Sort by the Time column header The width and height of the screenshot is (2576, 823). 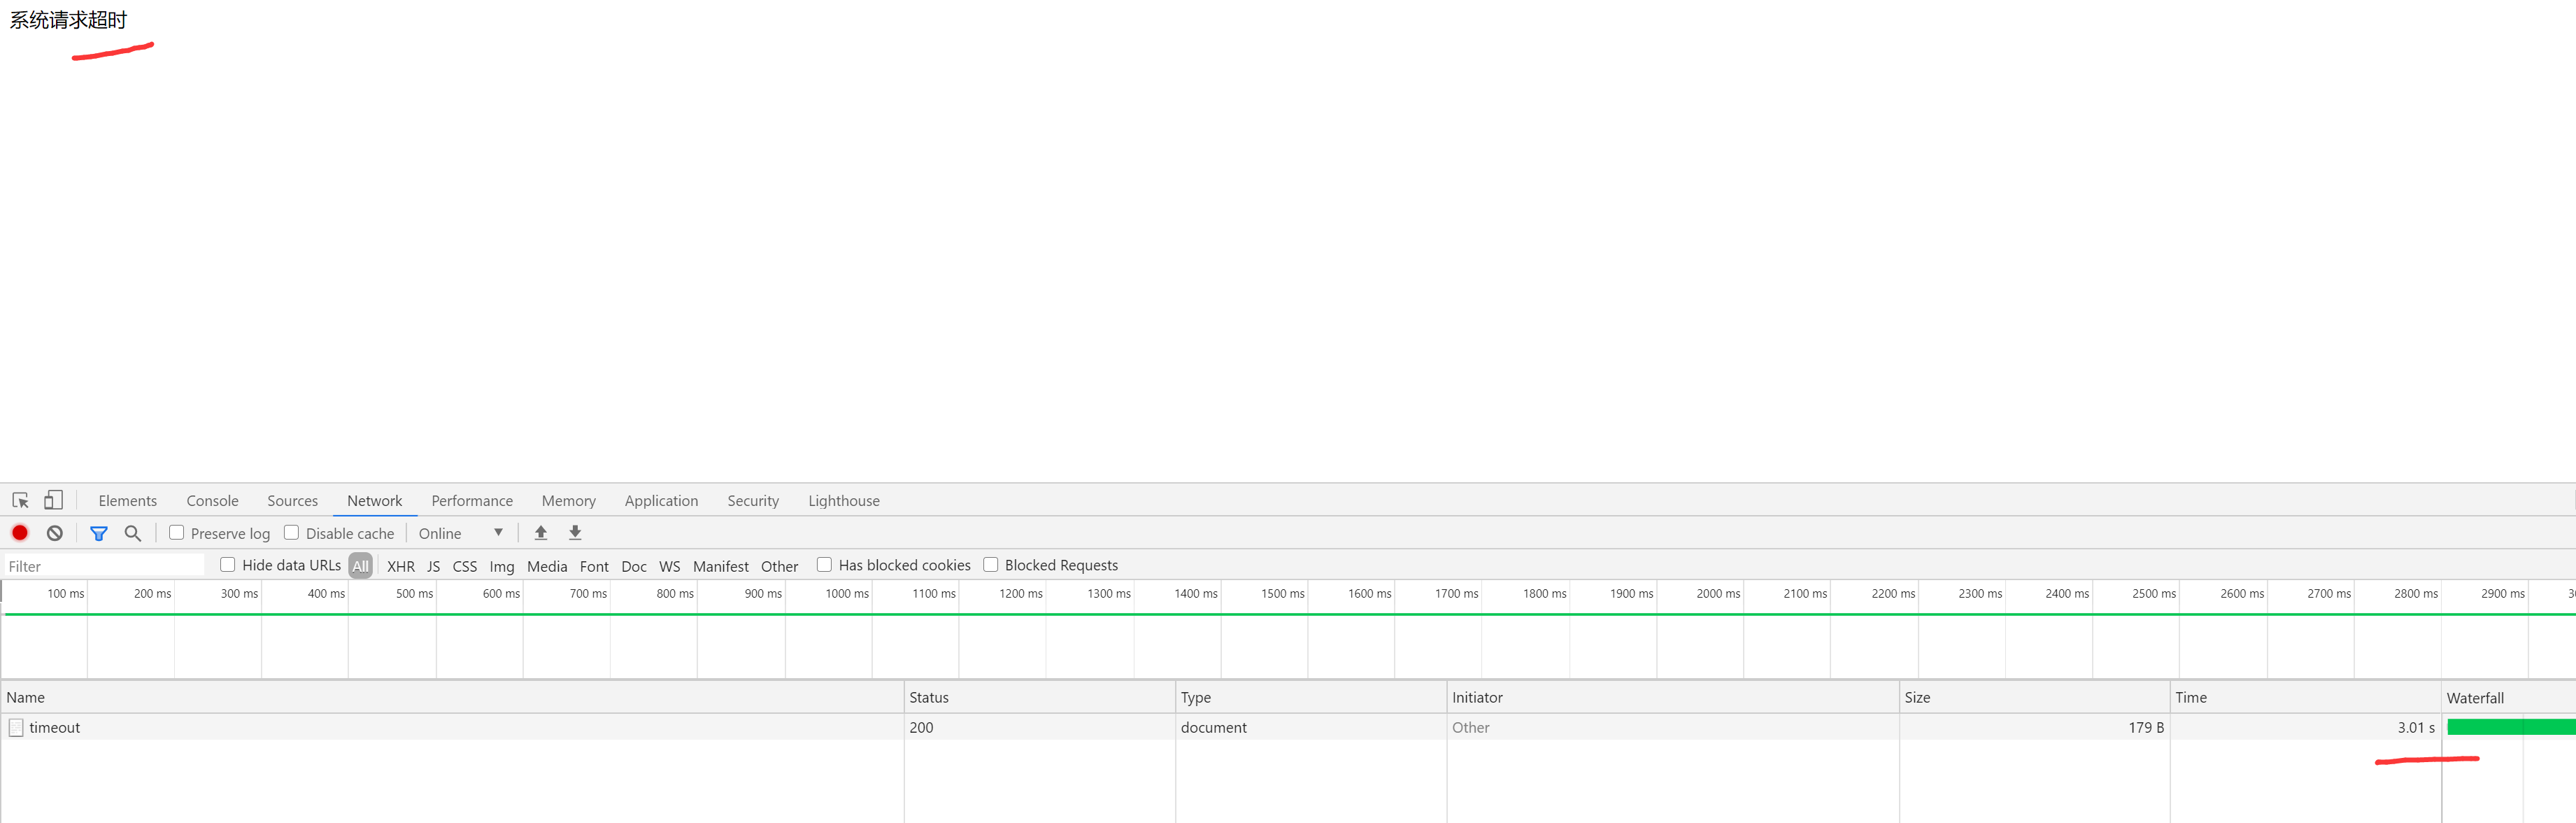(2306, 698)
